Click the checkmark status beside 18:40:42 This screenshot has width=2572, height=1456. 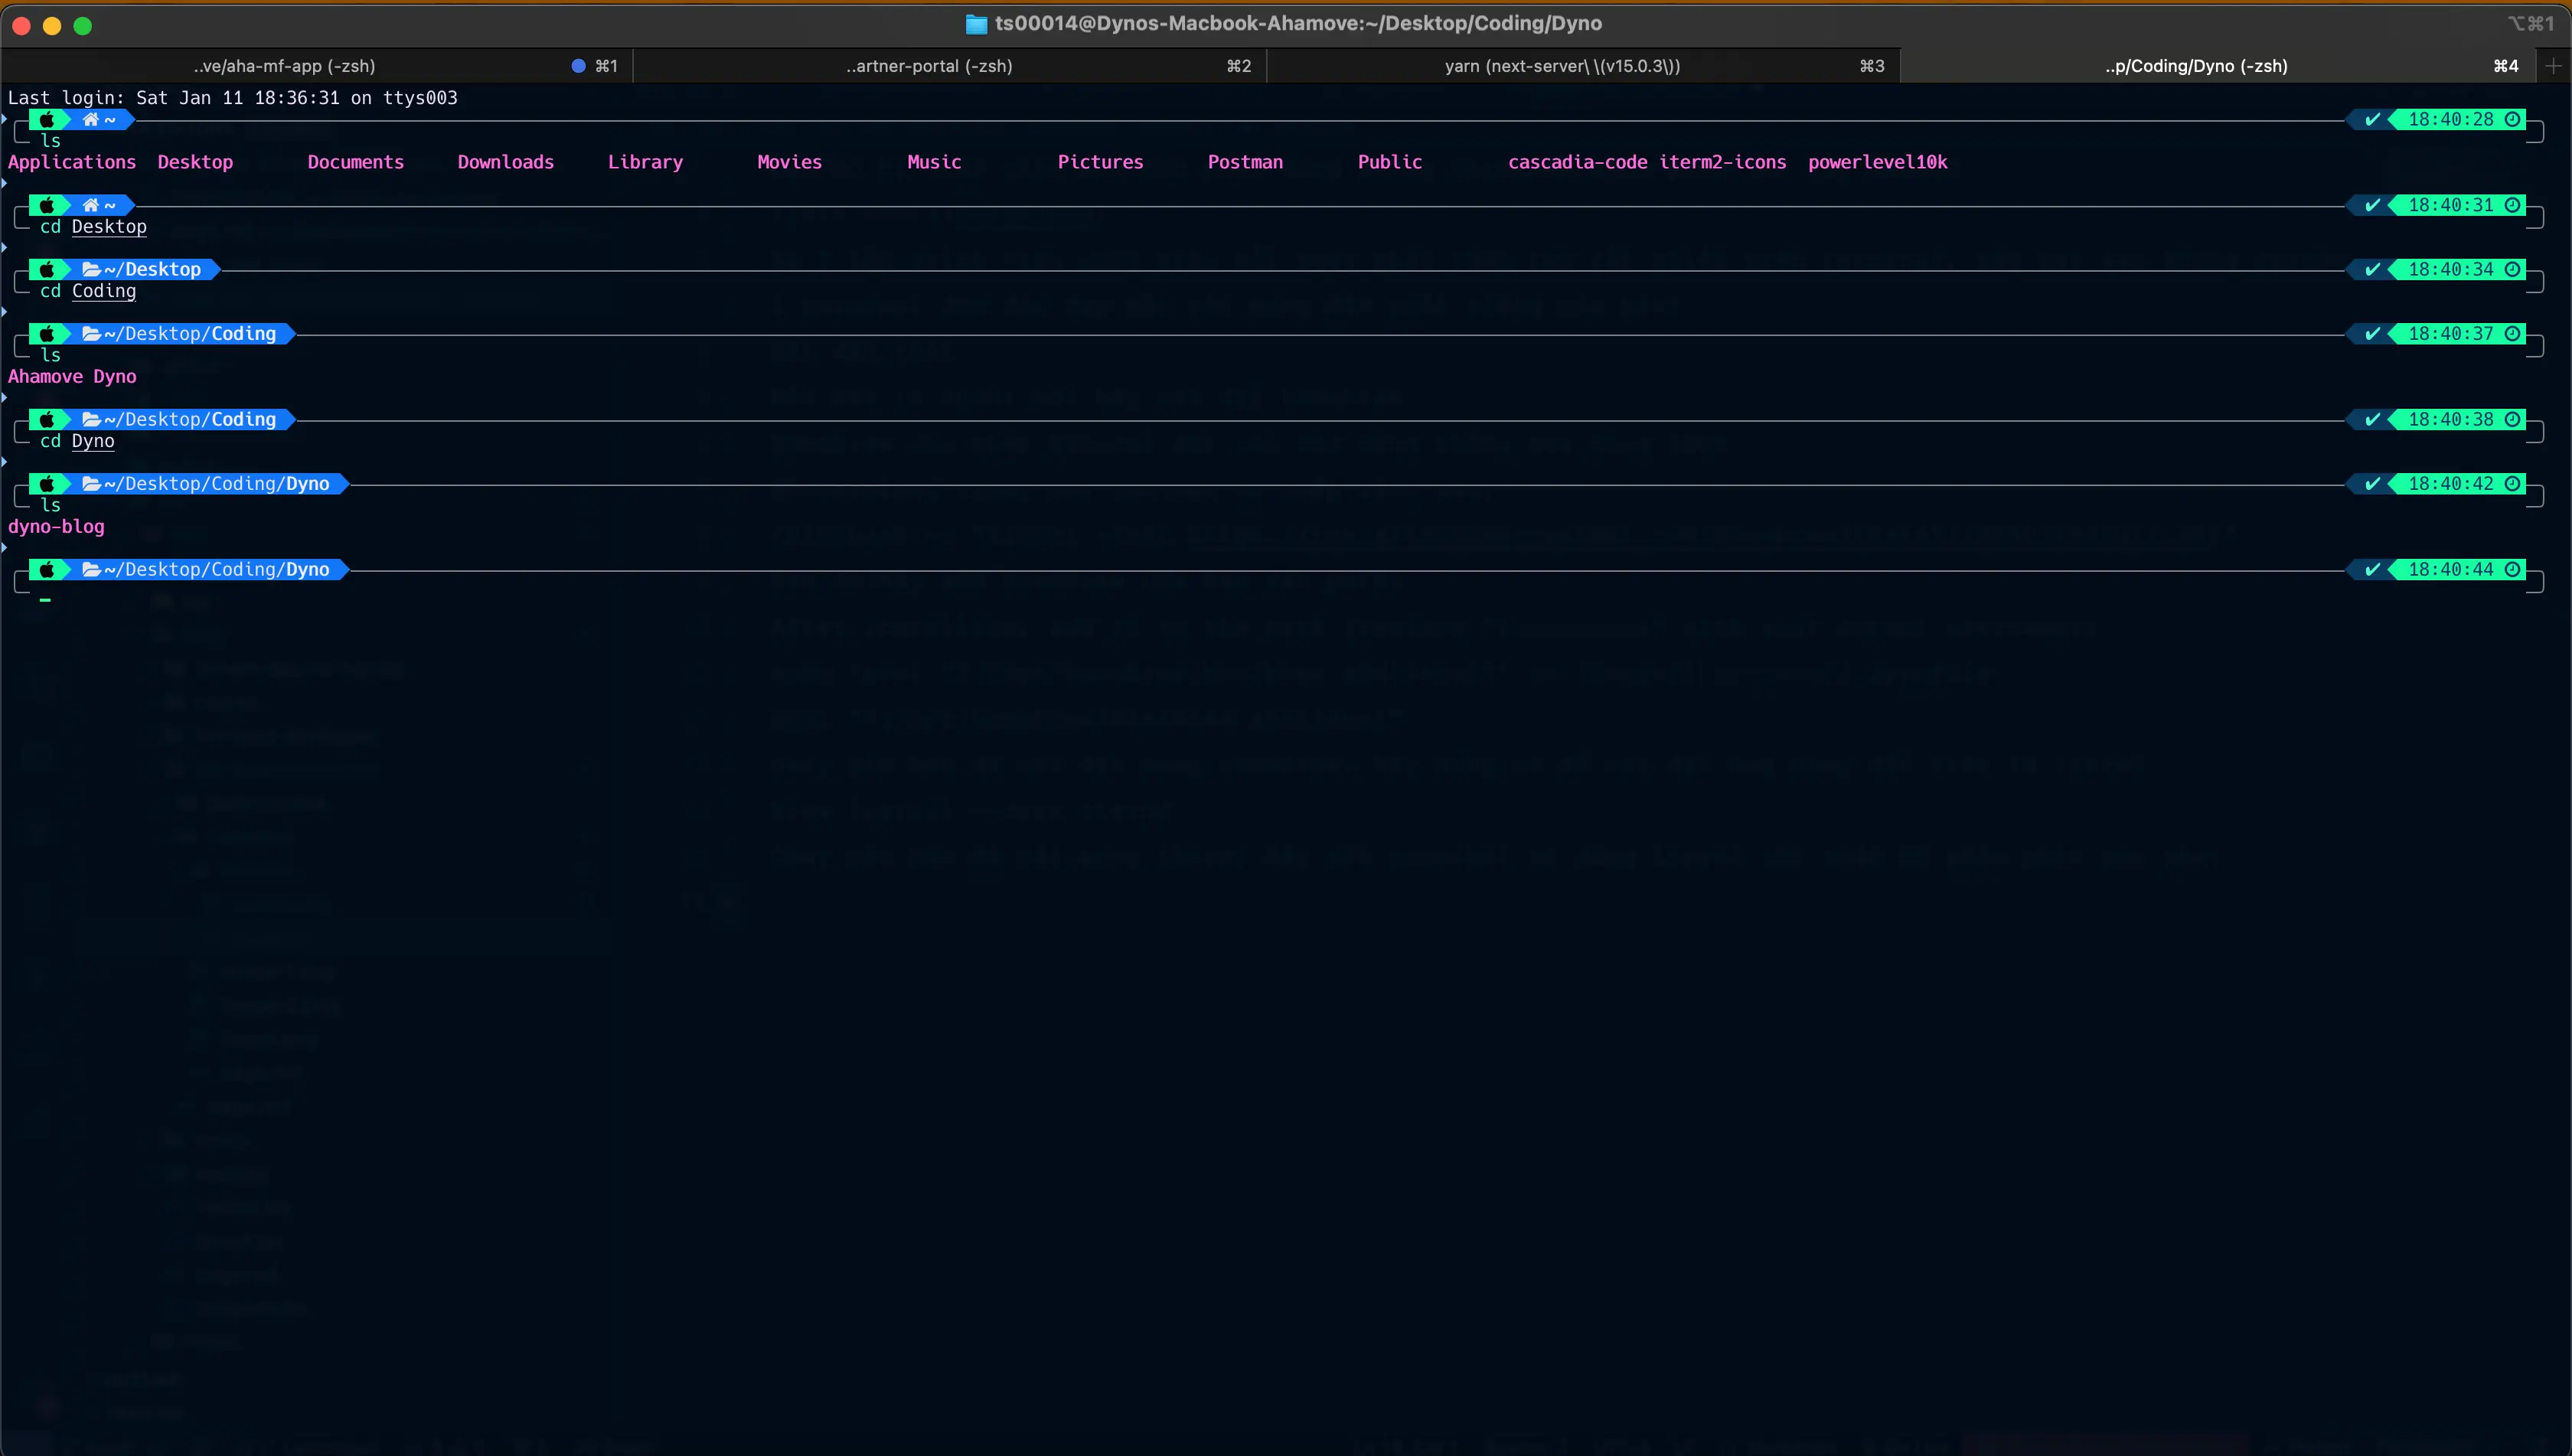(x=2372, y=484)
